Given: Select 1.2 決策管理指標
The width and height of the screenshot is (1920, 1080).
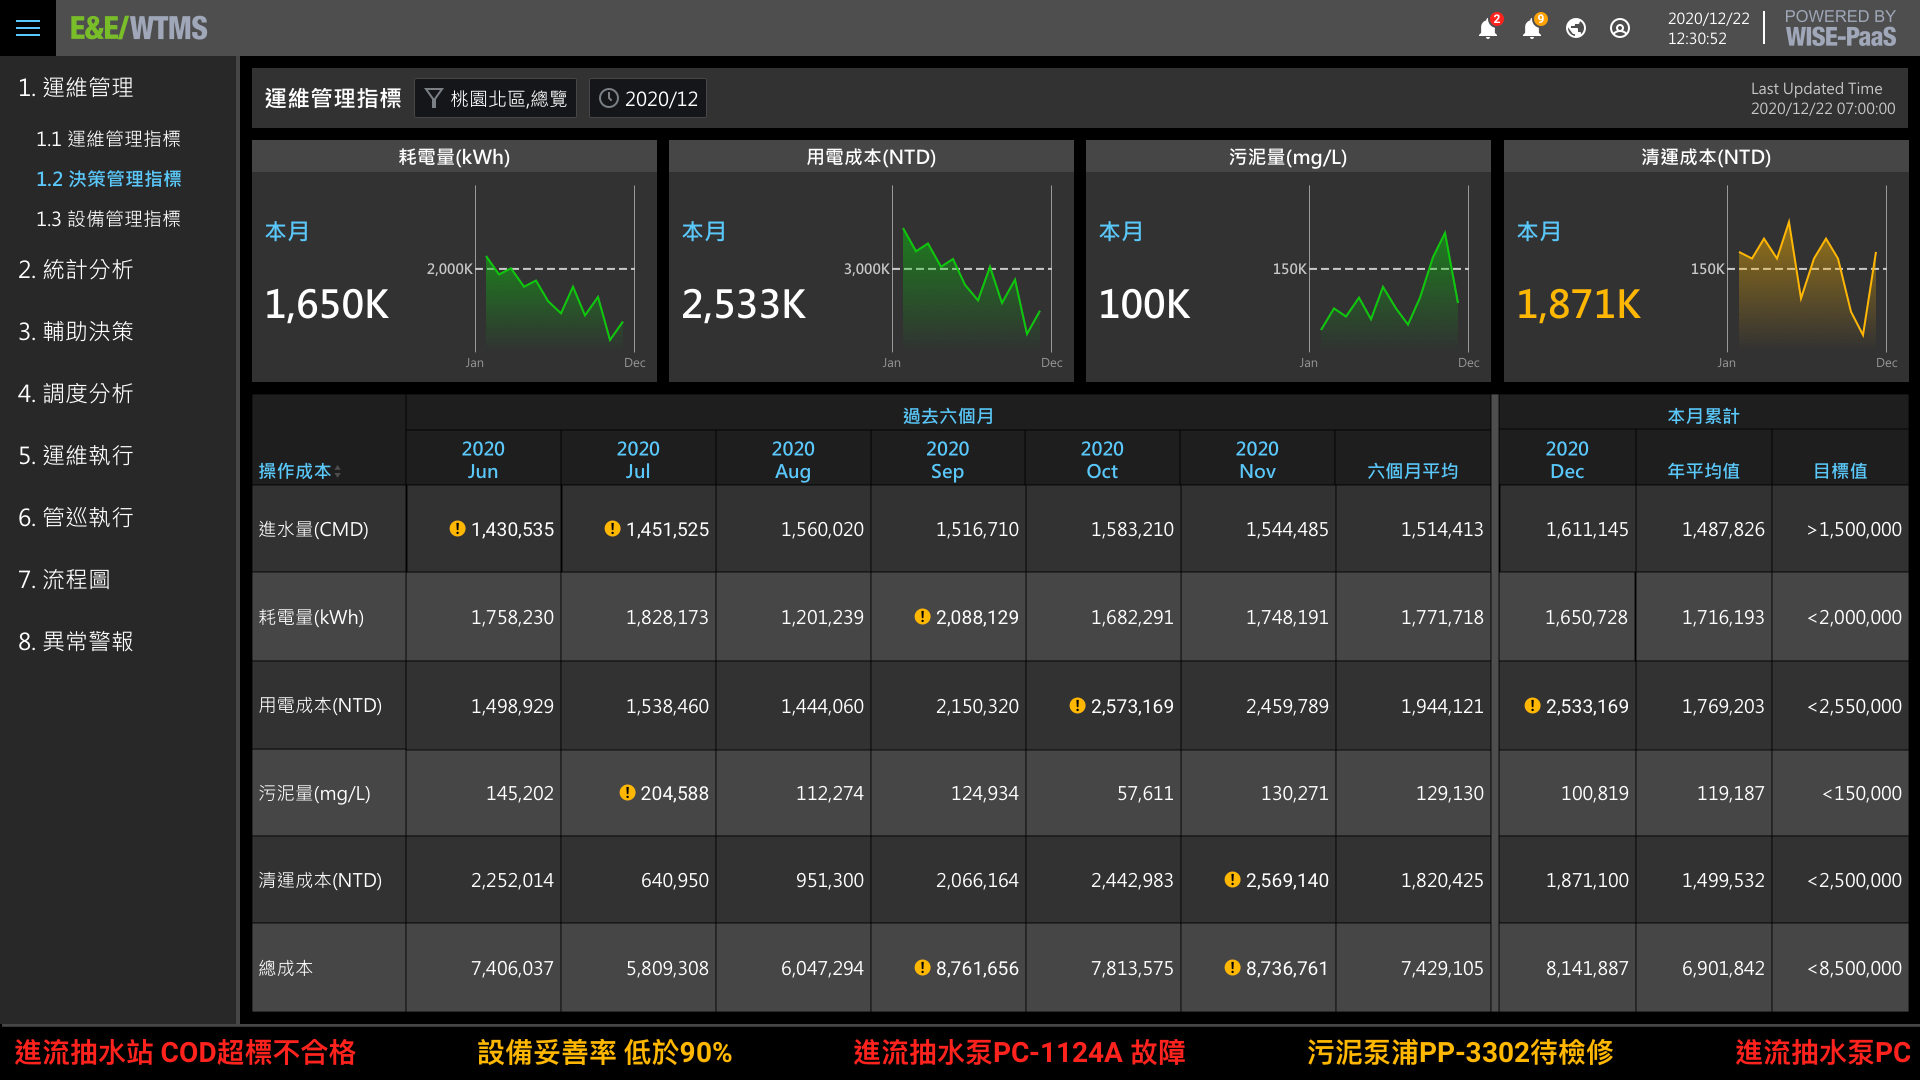Looking at the screenshot, I should [108, 179].
